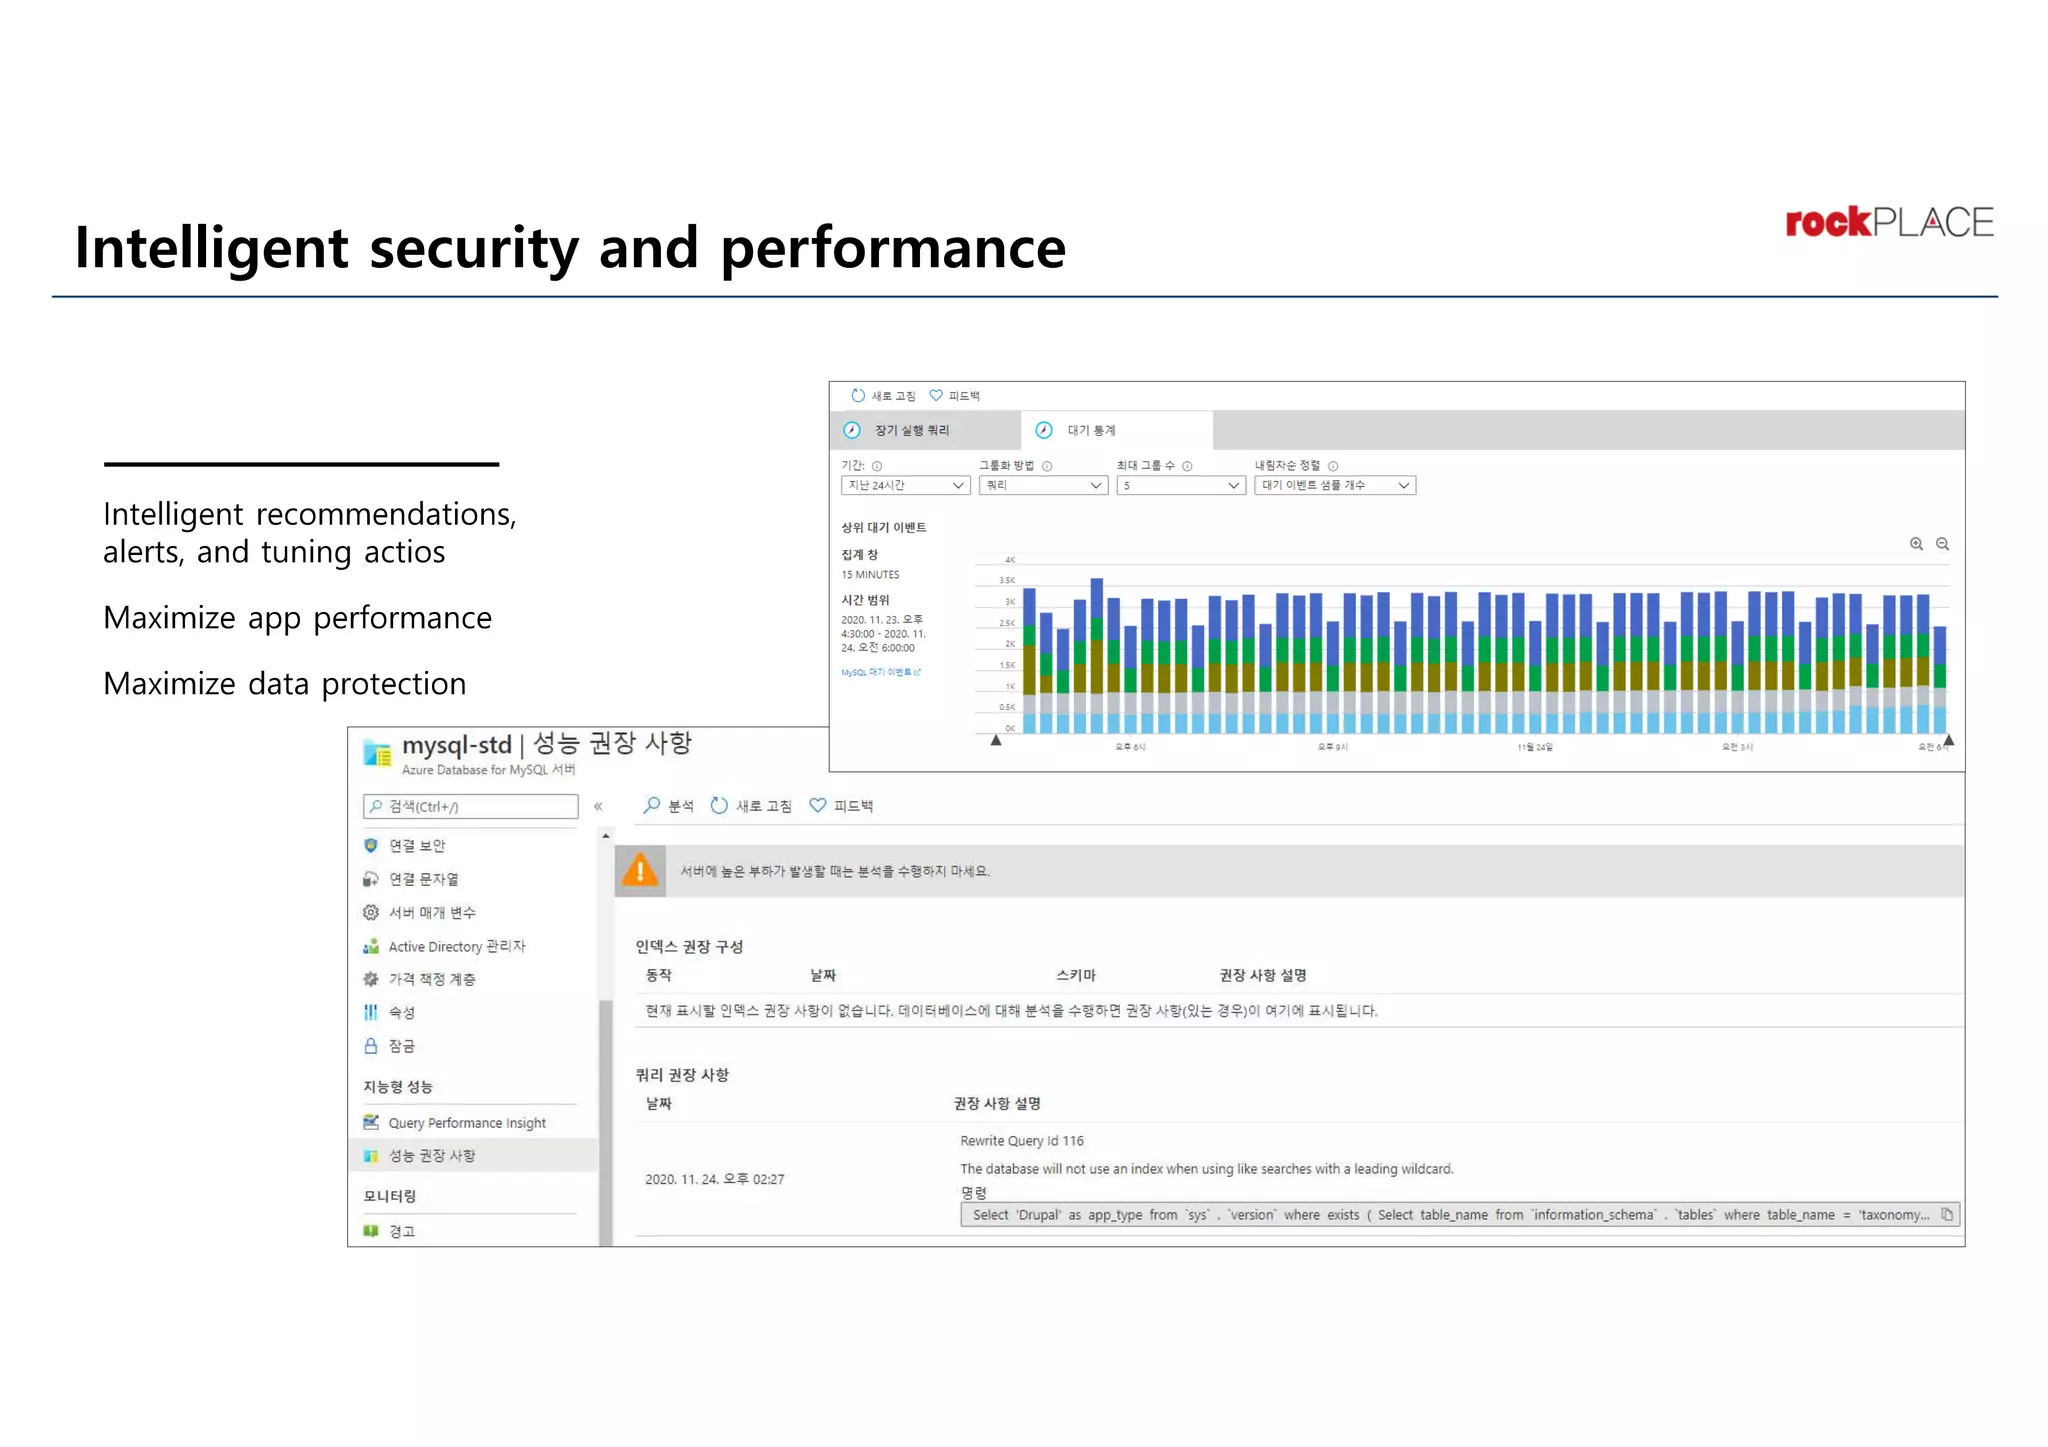Open the 최대 그룹 수 dropdown
The height and width of the screenshot is (1447, 2048).
(x=1181, y=486)
